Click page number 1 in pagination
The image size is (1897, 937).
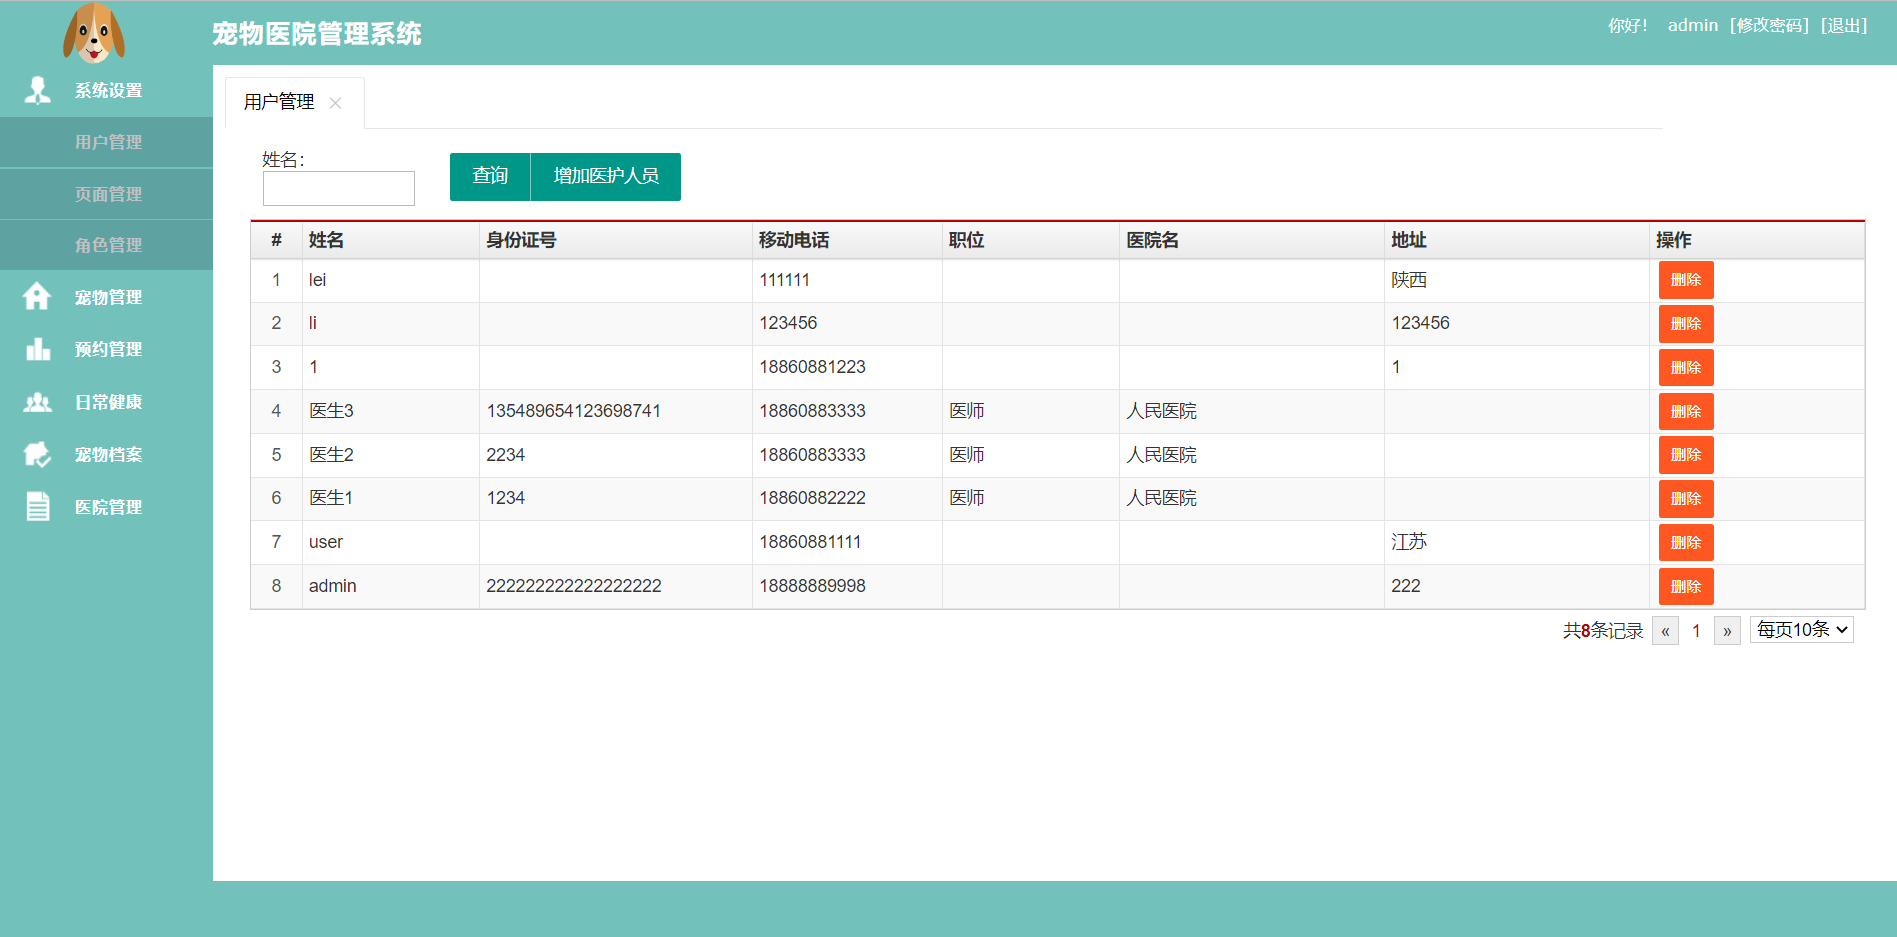point(1696,631)
